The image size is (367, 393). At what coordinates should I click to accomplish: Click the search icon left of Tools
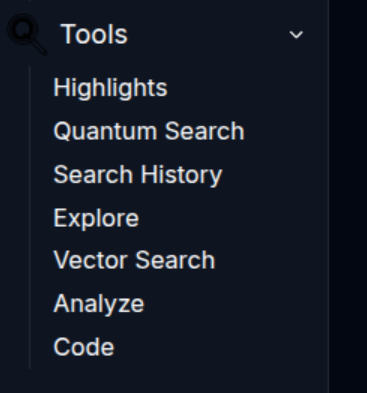click(x=27, y=34)
